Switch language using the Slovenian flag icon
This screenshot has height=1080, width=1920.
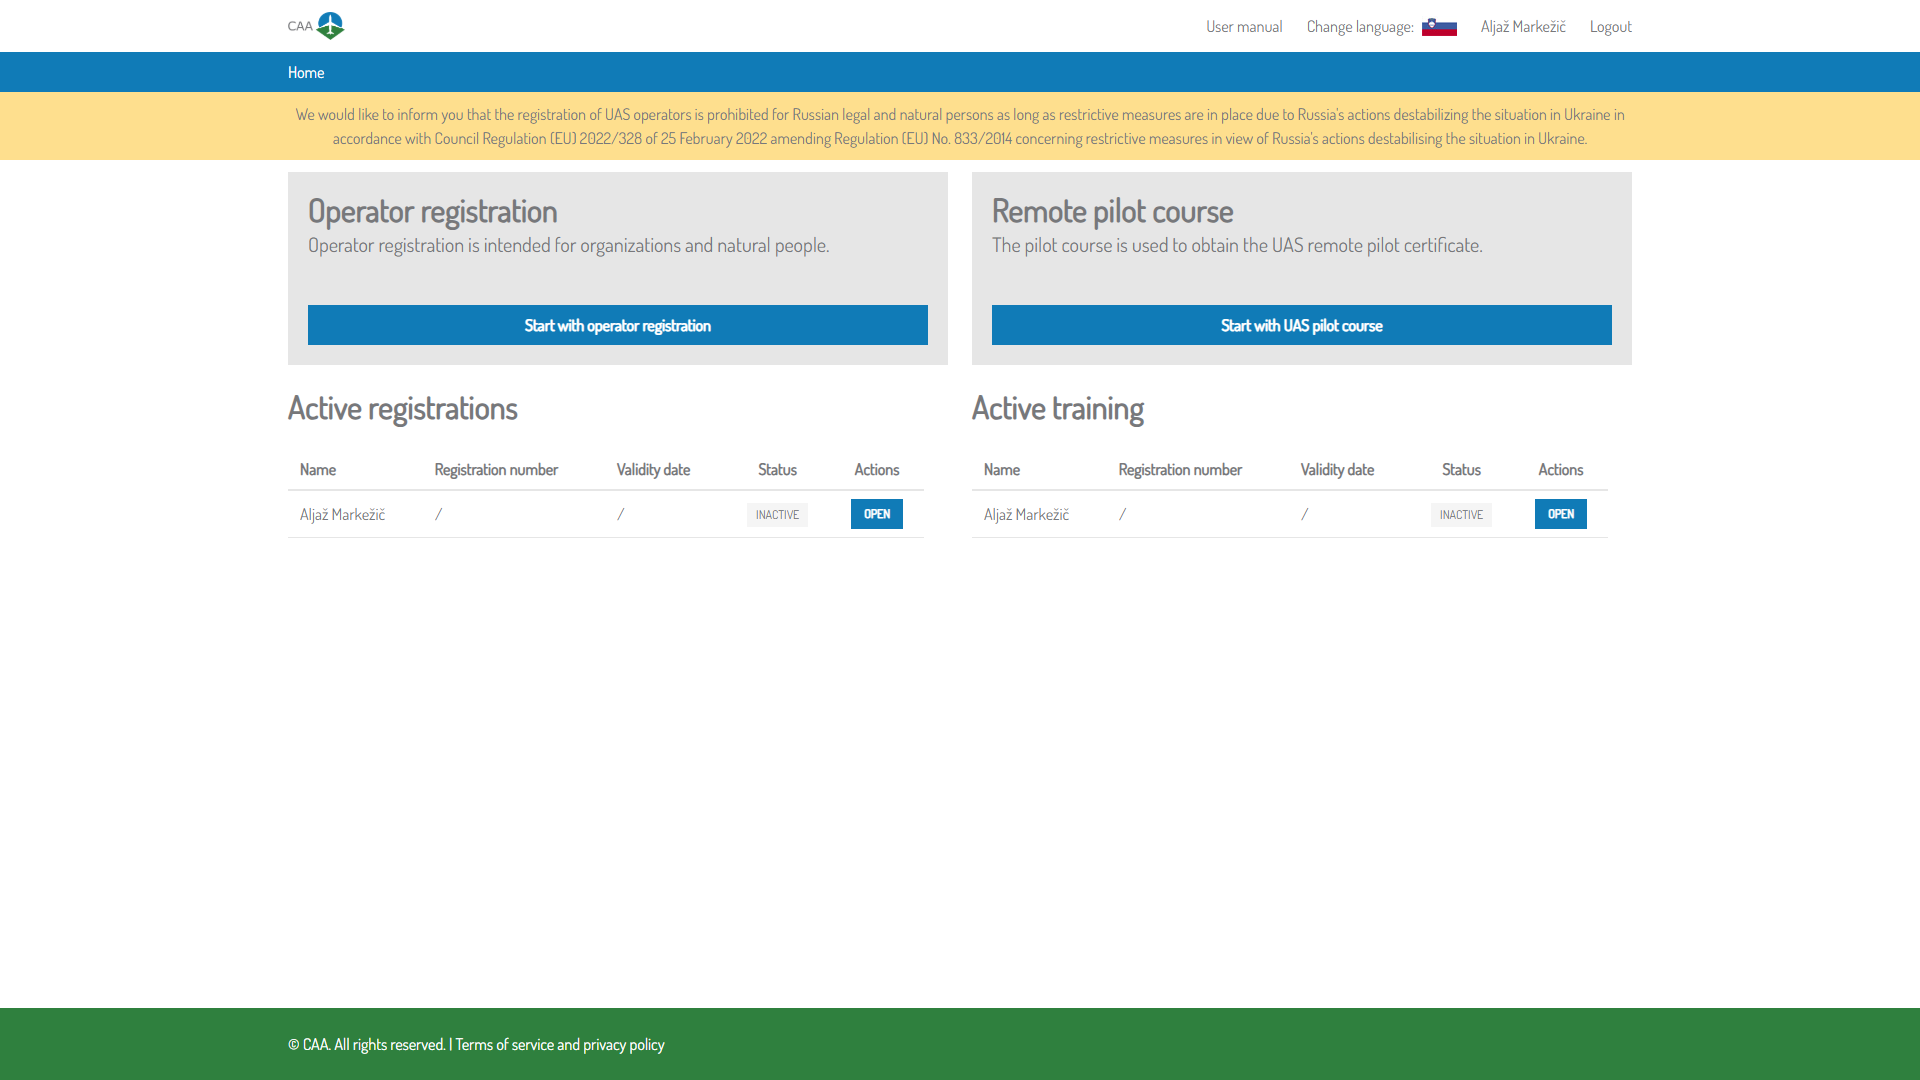click(1439, 27)
